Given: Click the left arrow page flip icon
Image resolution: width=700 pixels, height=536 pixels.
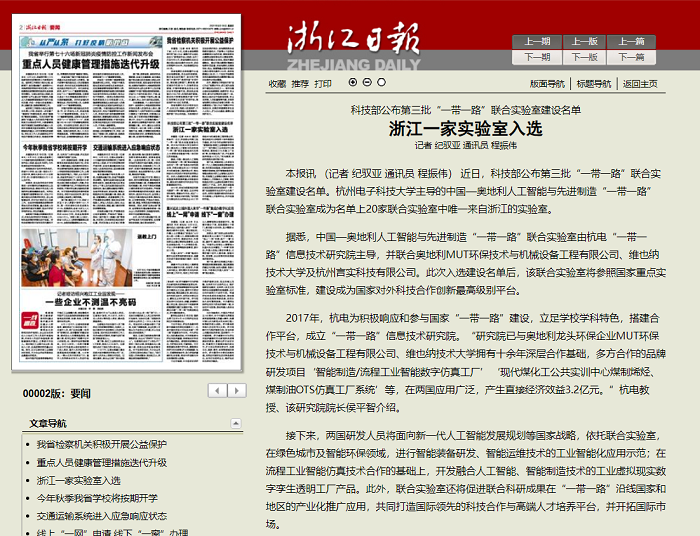Looking at the screenshot, I should coord(217,391).
